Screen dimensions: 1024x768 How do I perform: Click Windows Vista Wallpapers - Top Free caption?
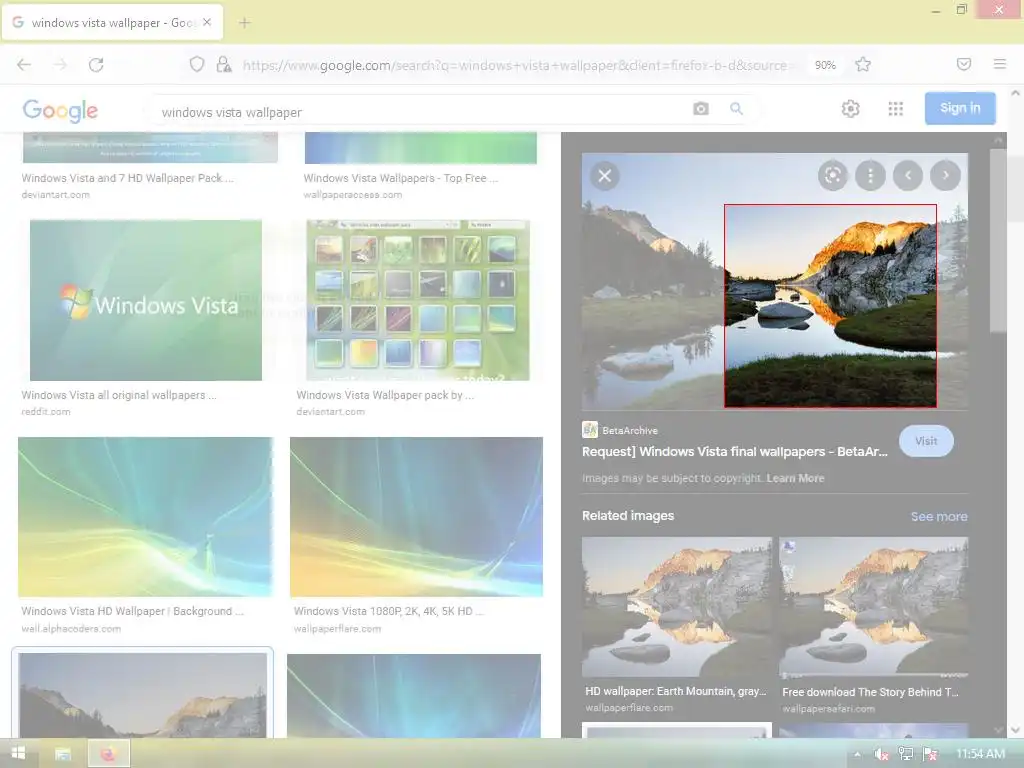click(x=400, y=178)
